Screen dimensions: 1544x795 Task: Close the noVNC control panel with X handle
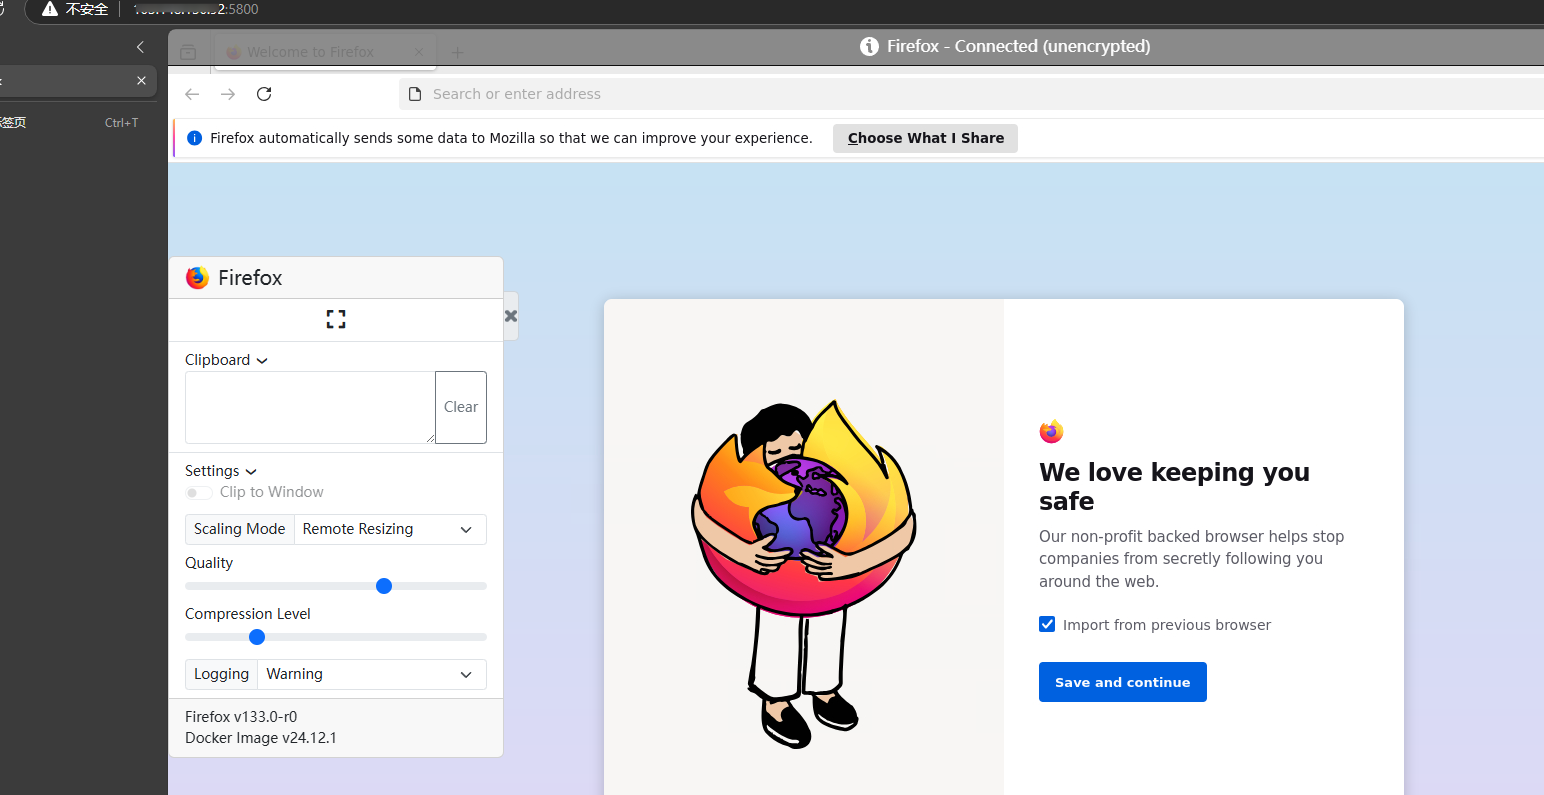[511, 316]
